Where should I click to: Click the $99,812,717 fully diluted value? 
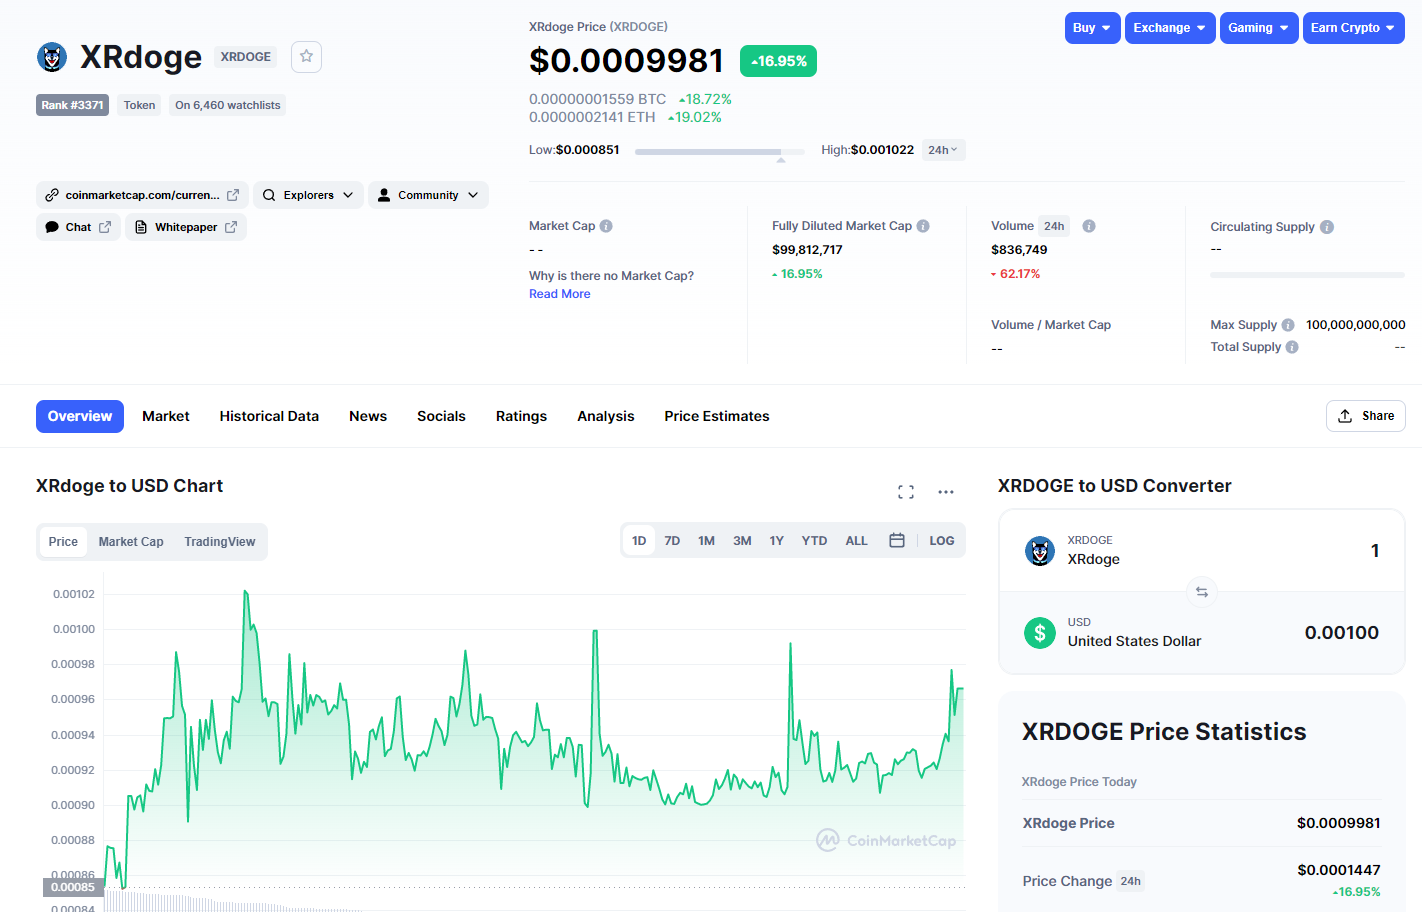[x=807, y=250]
